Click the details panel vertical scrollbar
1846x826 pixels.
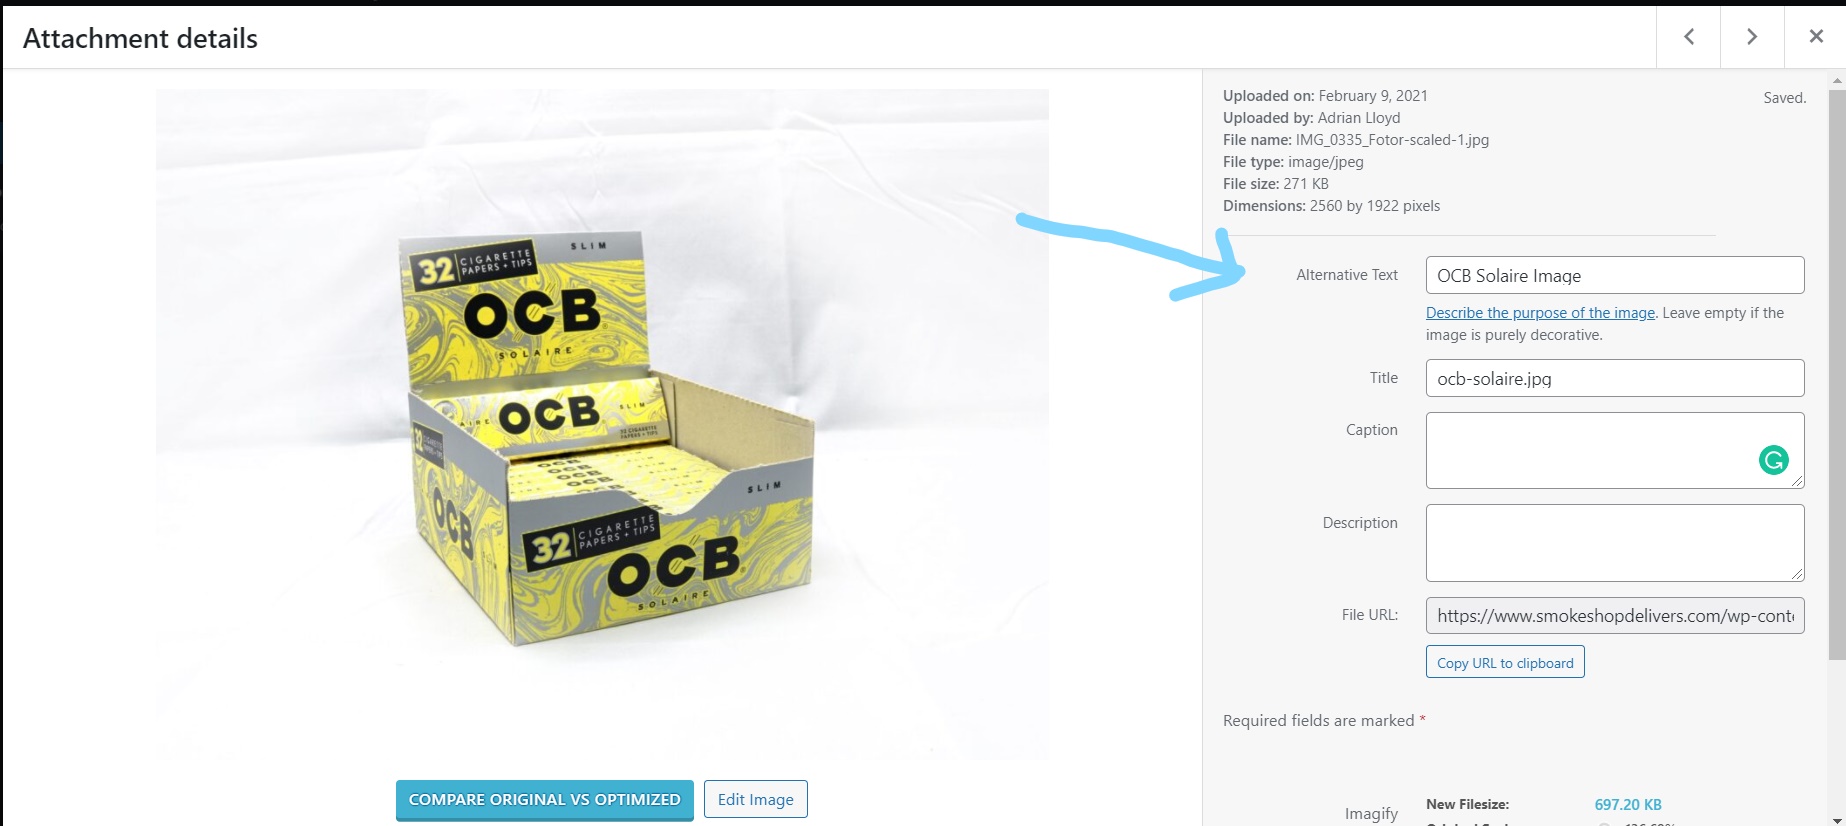1837,375
